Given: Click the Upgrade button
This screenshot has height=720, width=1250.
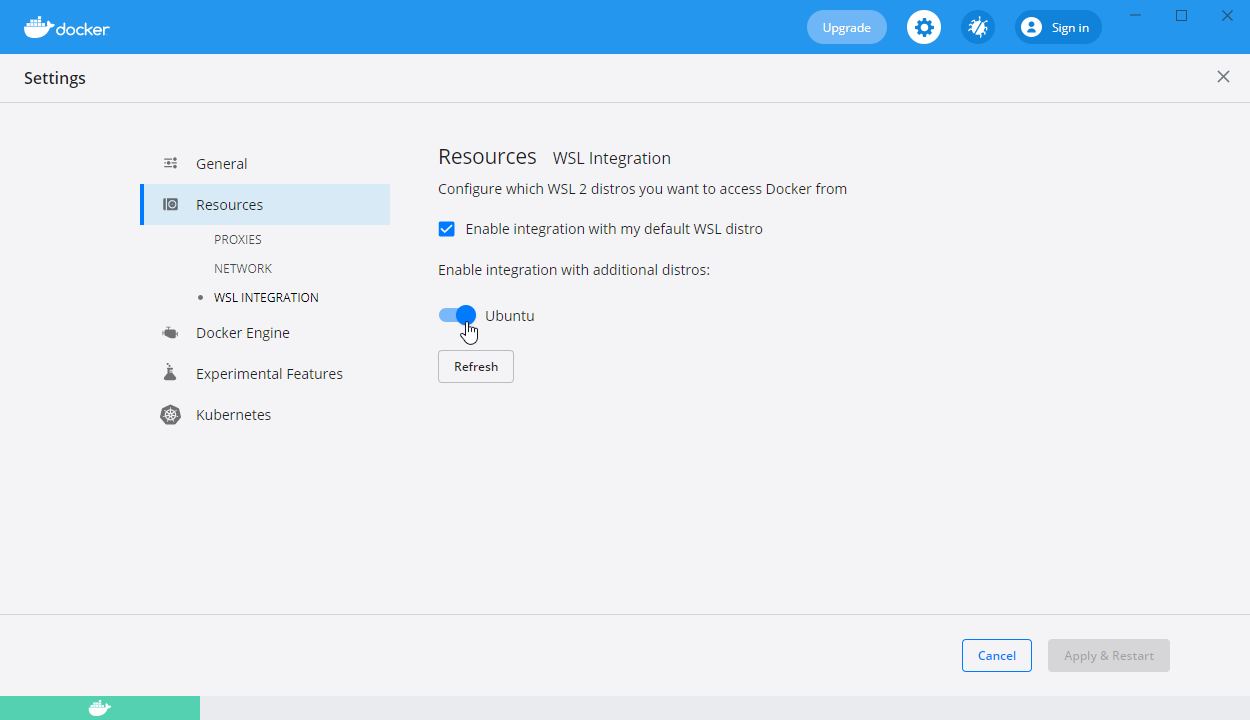Looking at the screenshot, I should coord(846,27).
